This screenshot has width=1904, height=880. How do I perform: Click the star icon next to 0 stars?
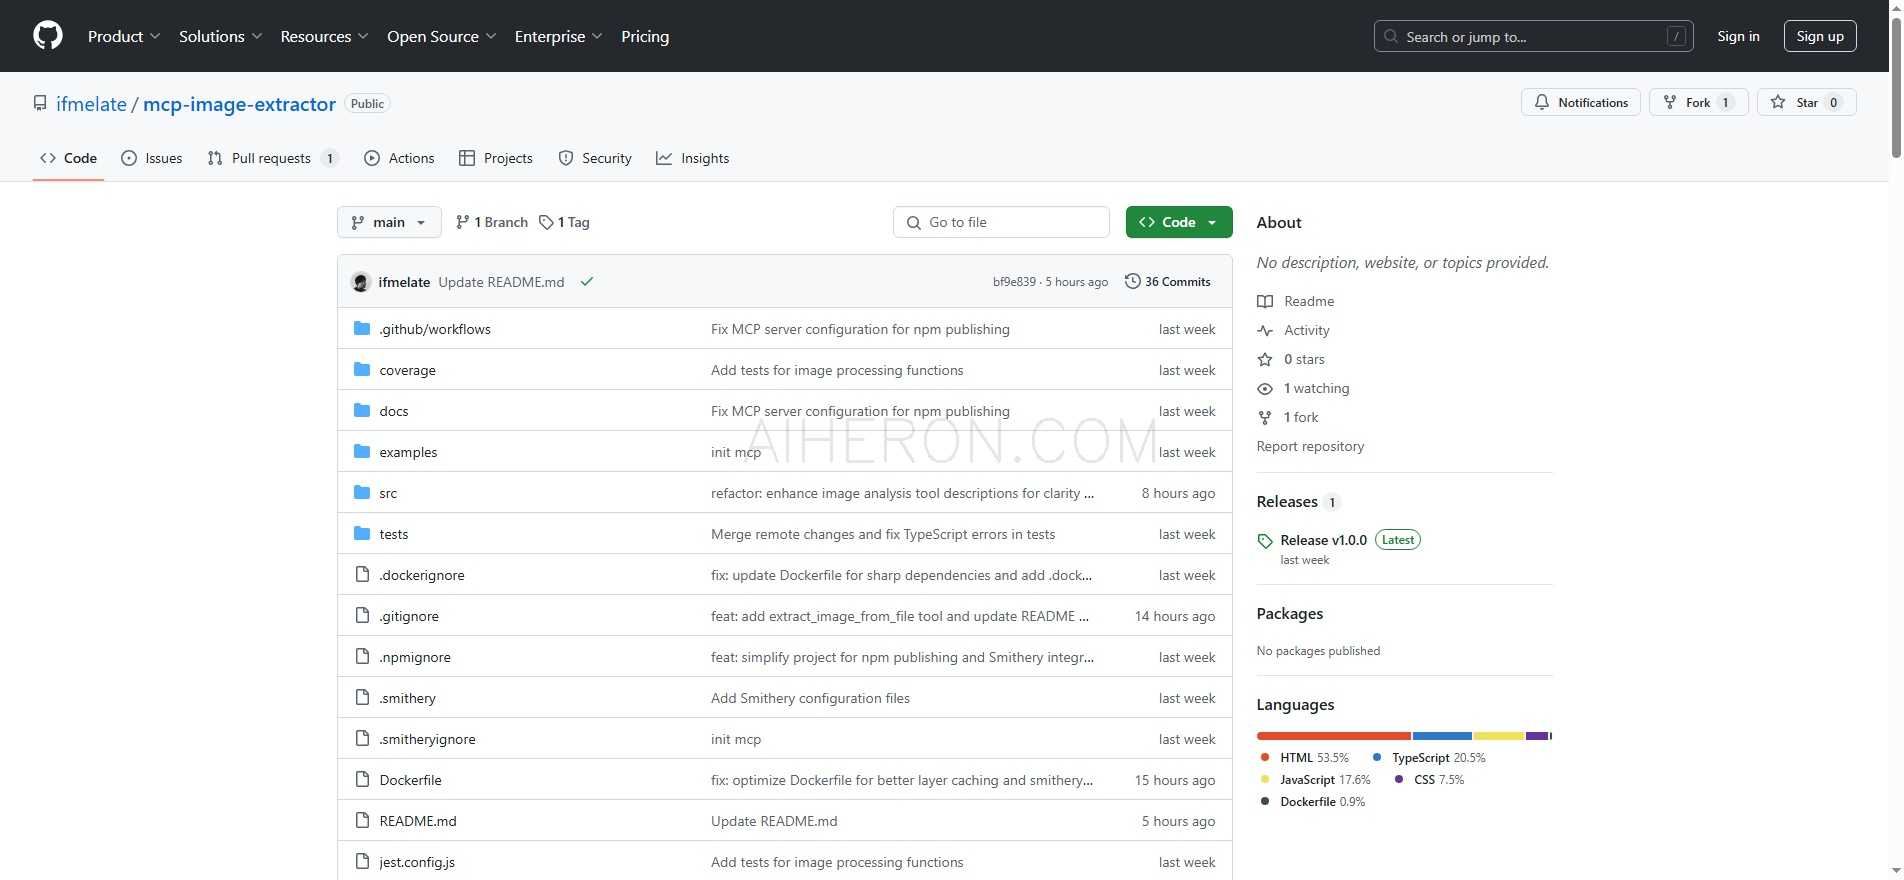[1265, 359]
